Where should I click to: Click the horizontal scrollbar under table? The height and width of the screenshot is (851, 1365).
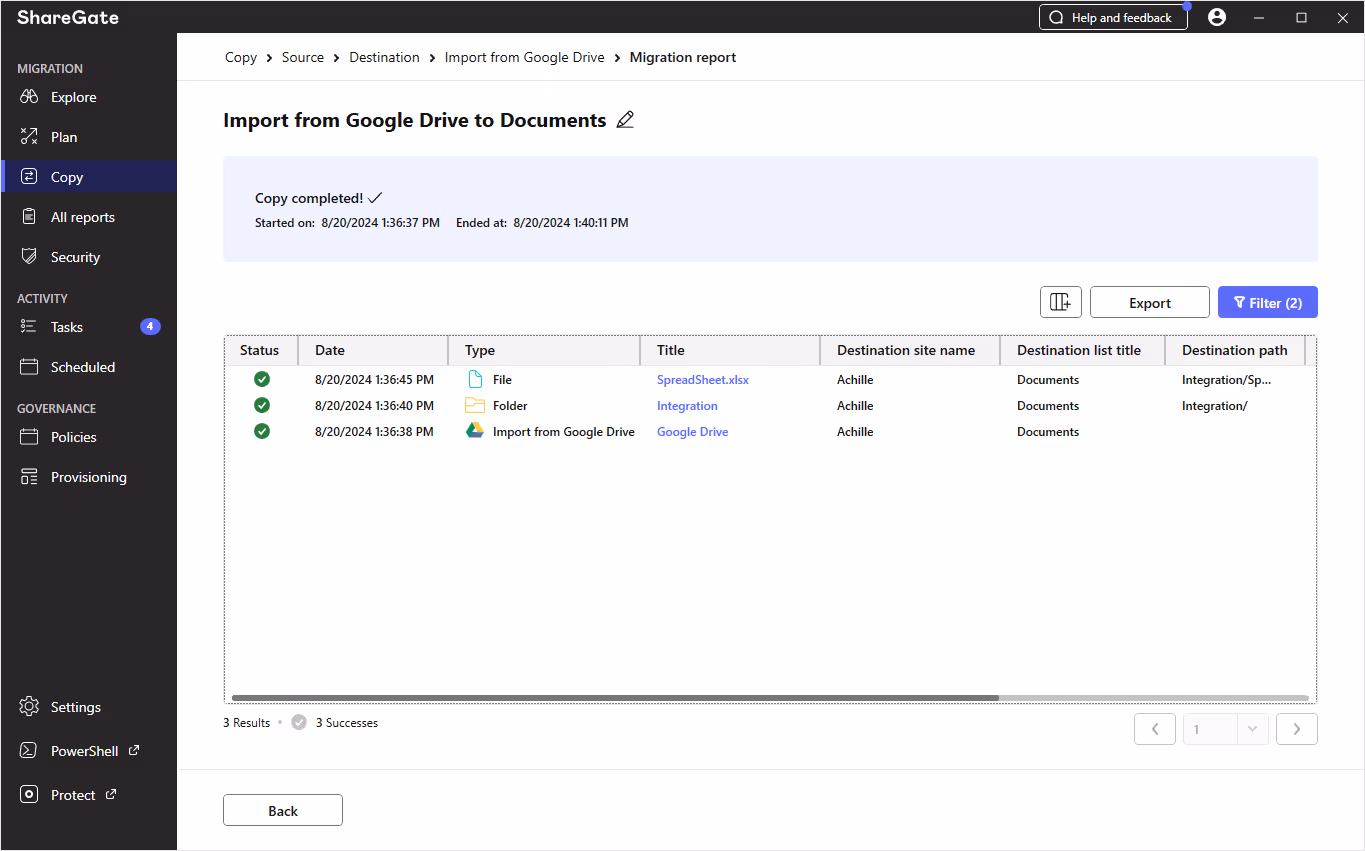pyautogui.click(x=615, y=698)
